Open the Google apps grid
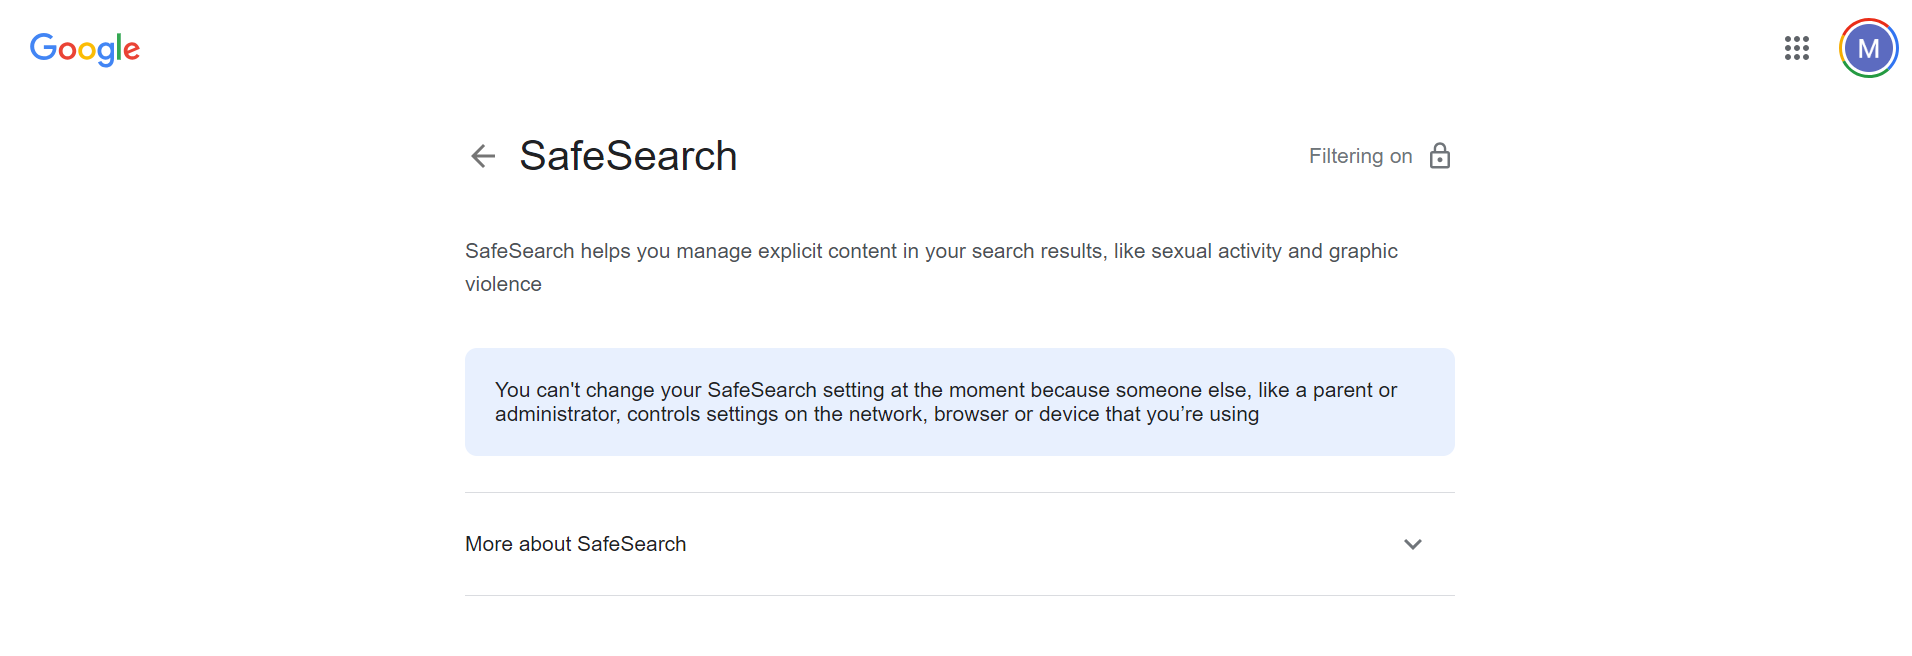Screen dimensions: 1912x656 1797,48
